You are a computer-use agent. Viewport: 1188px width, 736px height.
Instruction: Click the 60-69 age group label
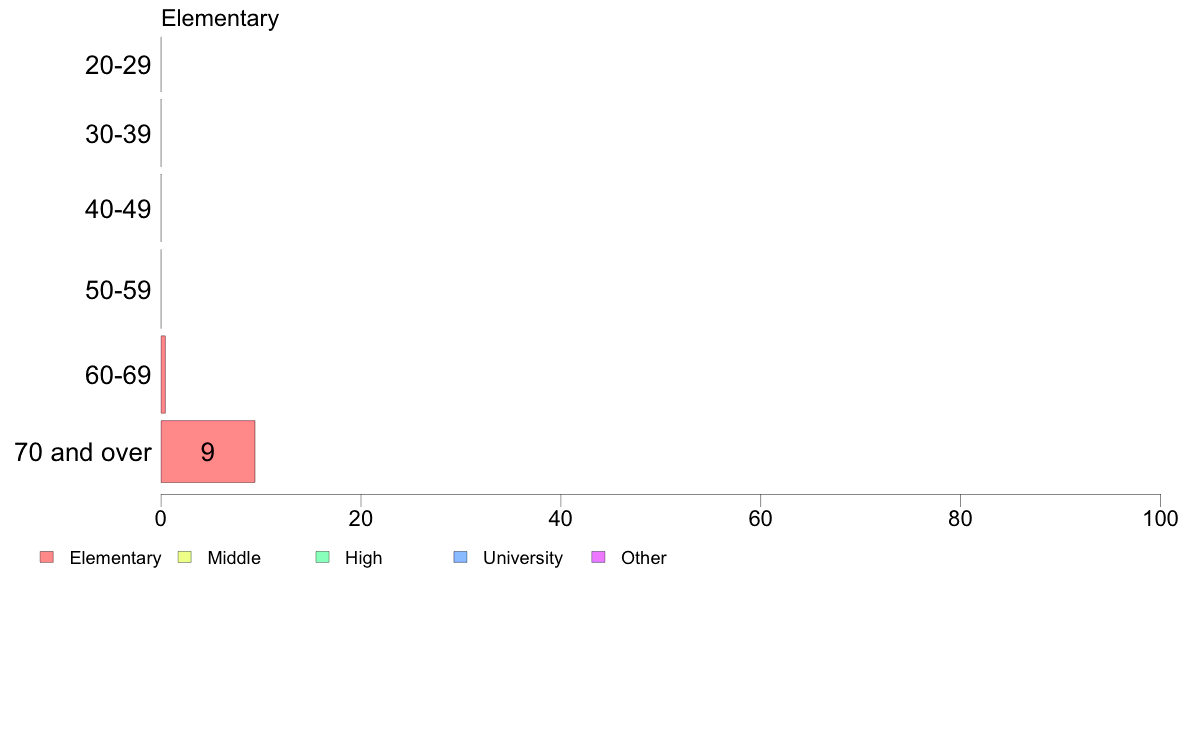[x=118, y=374]
